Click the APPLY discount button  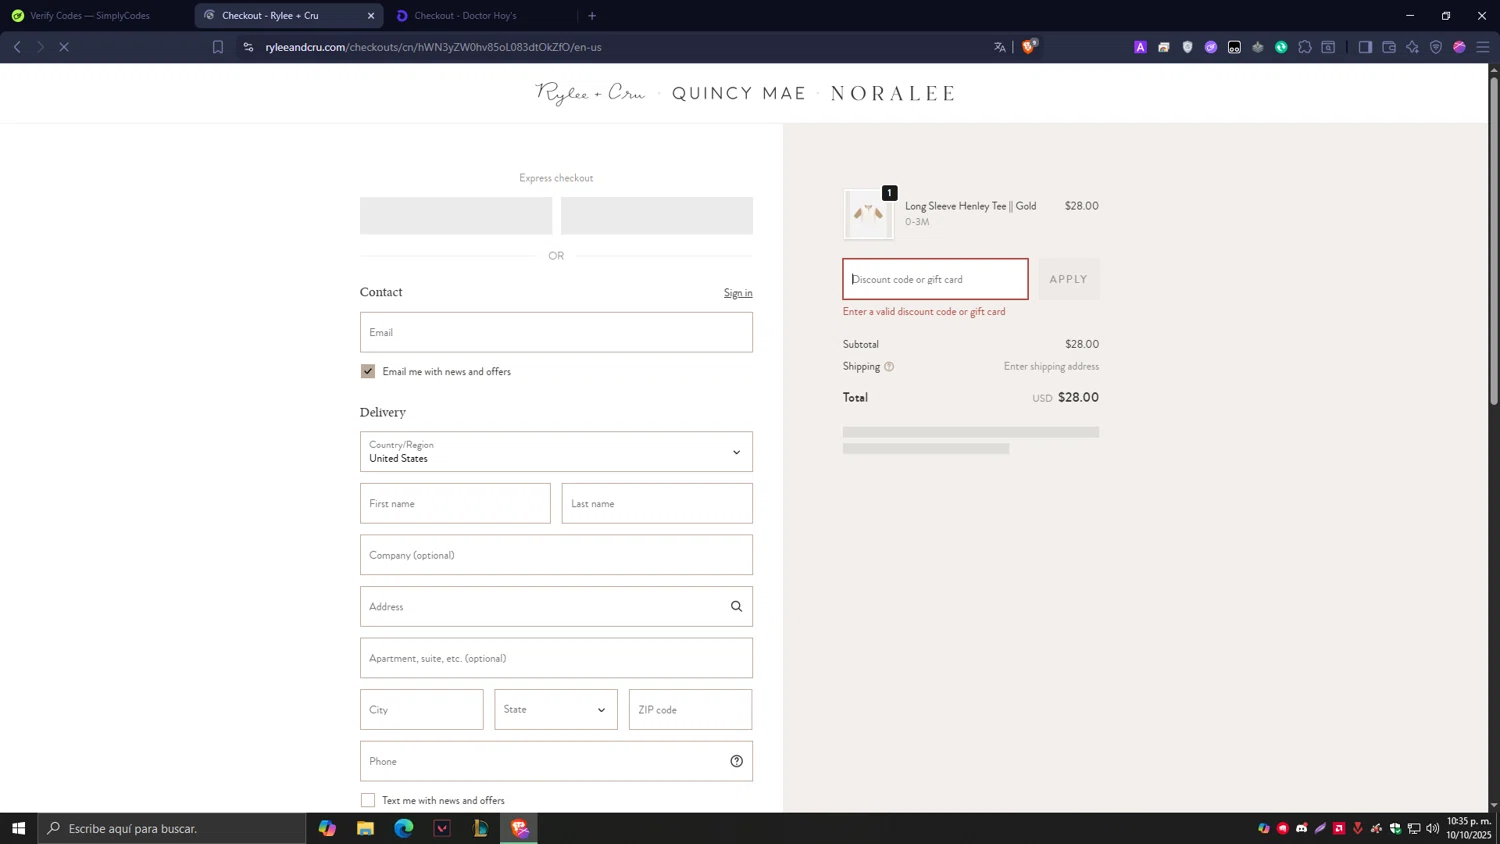1068,279
